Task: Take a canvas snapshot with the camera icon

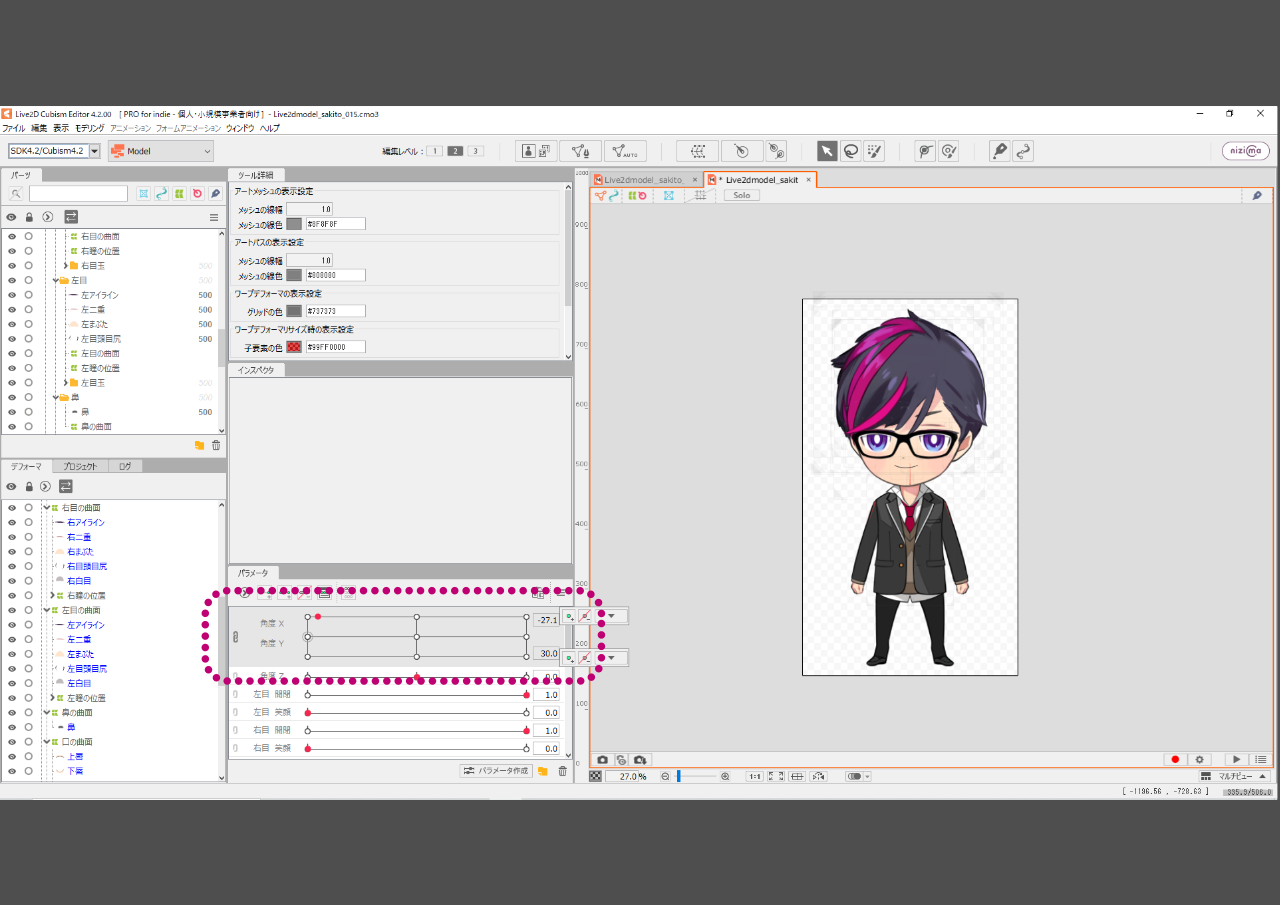Action: click(602, 760)
